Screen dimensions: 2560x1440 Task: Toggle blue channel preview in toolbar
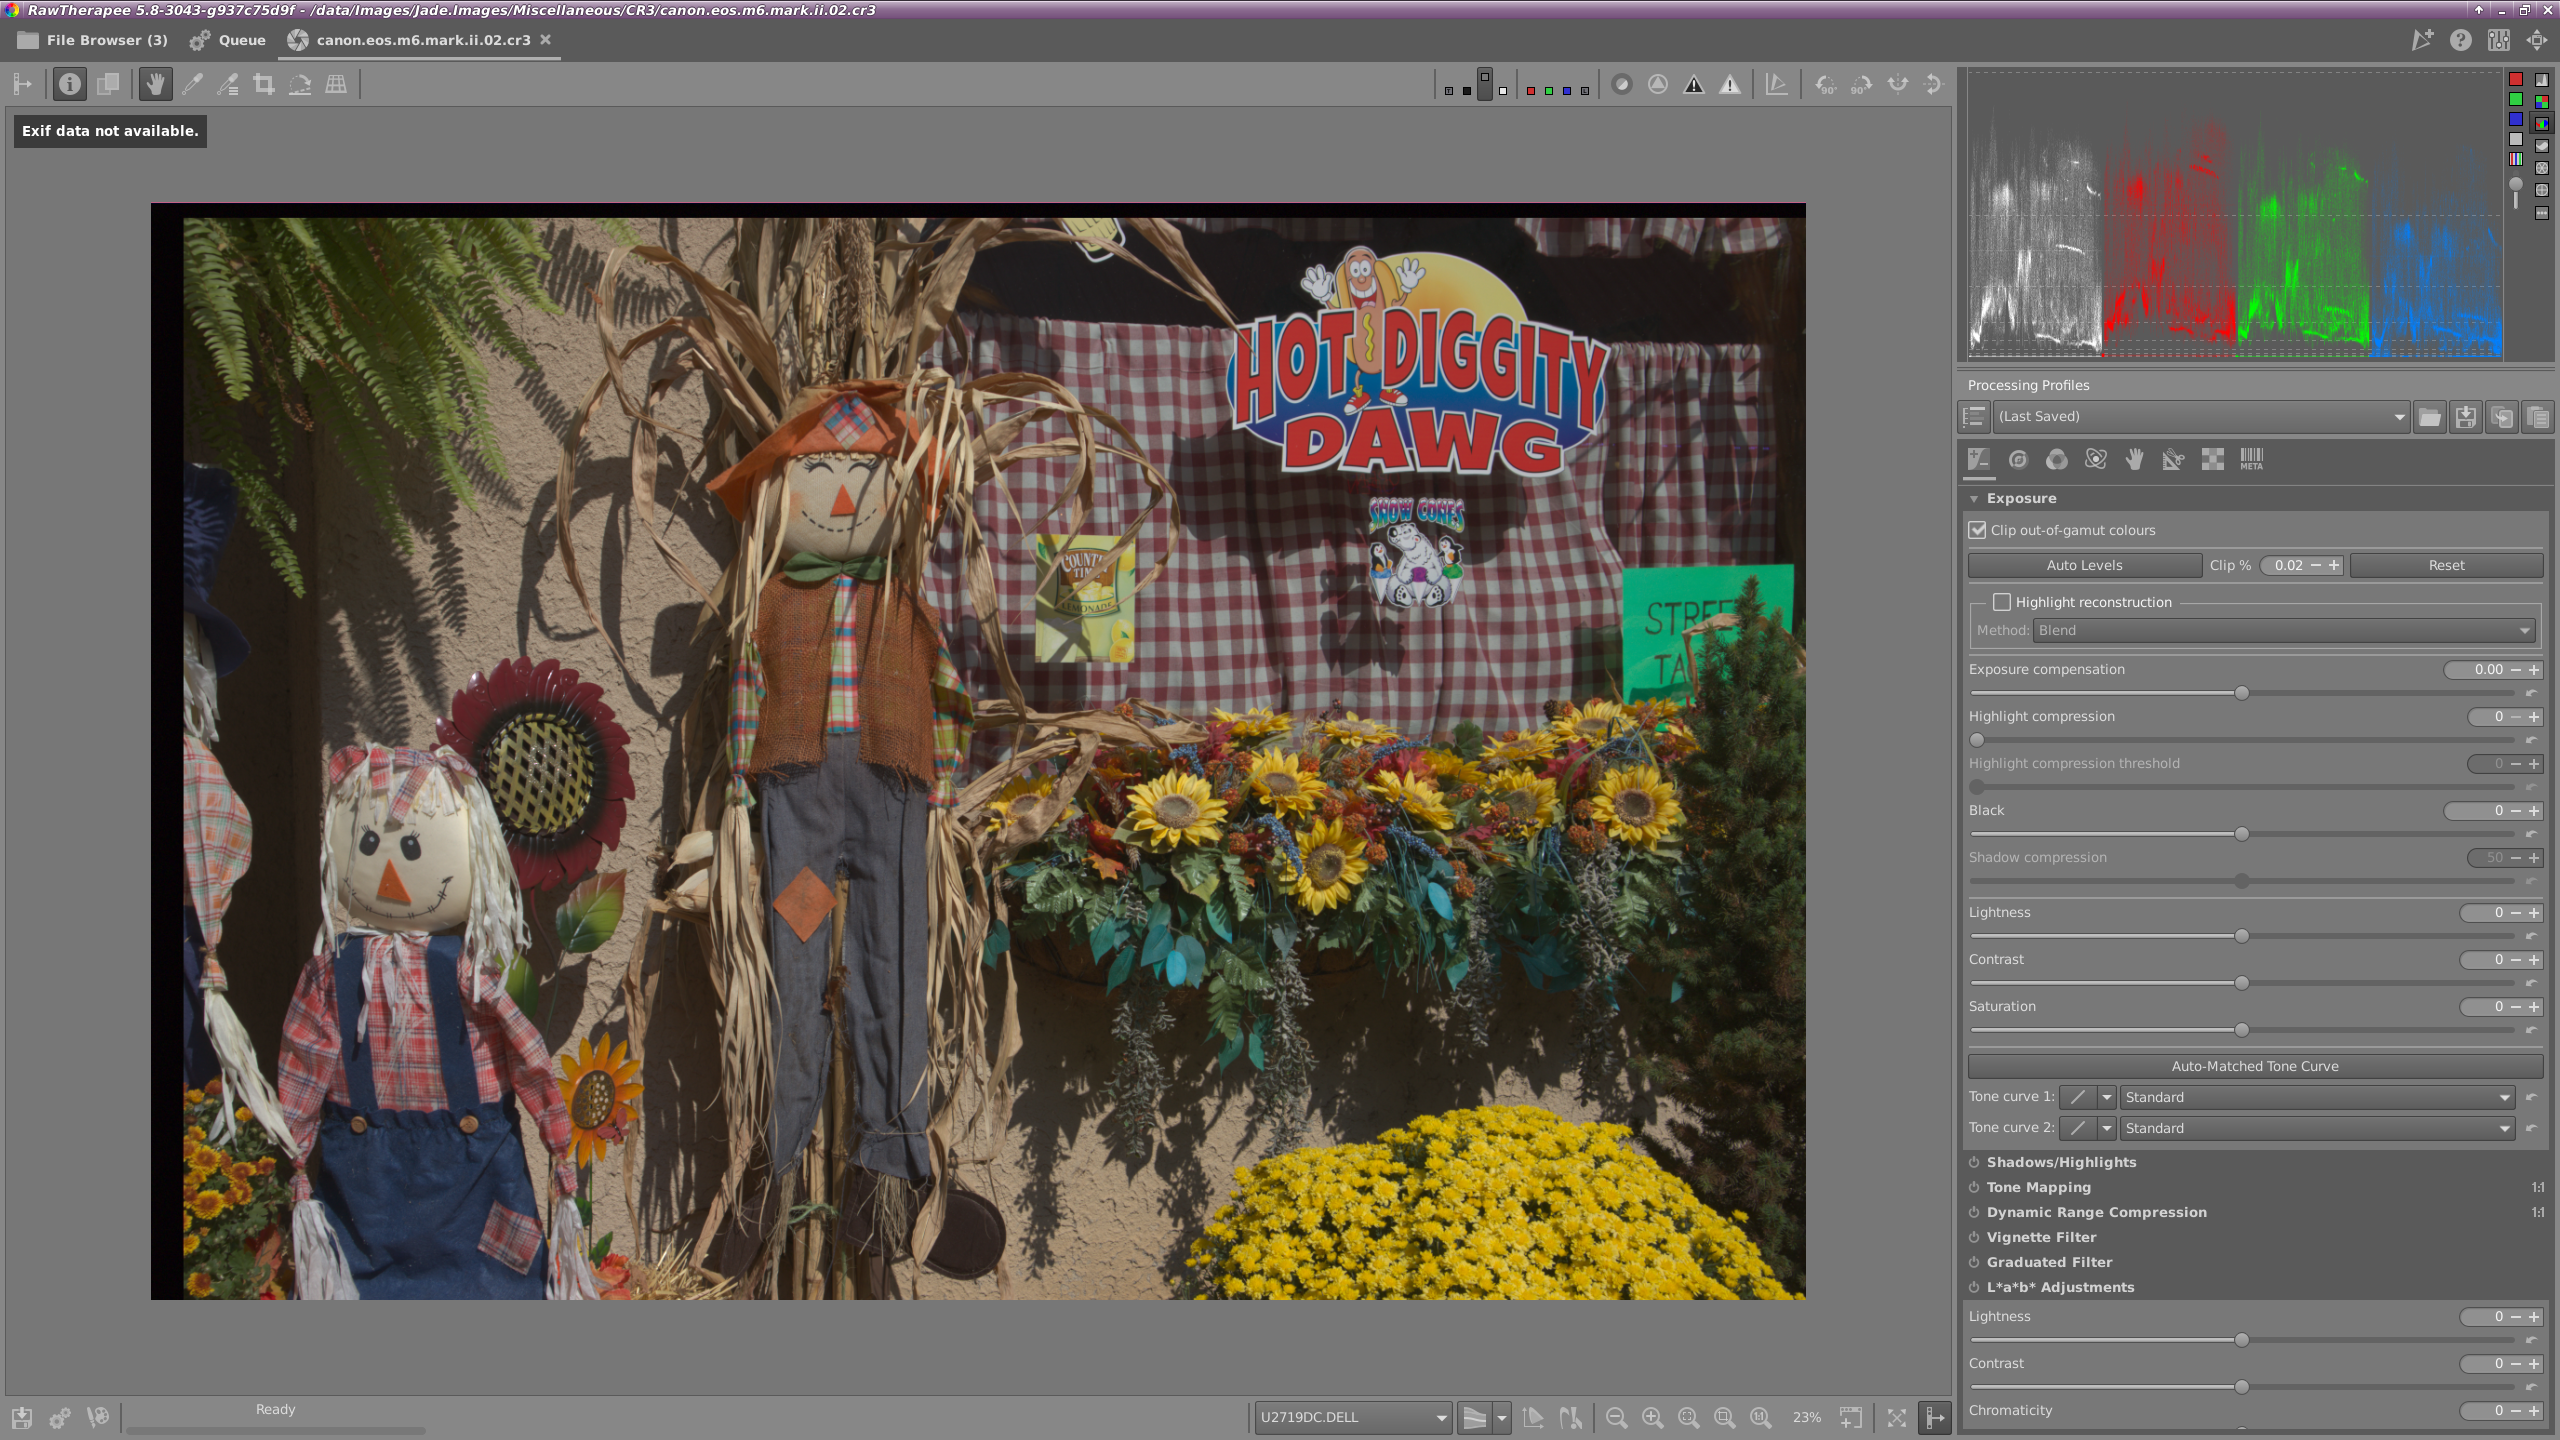tap(1567, 91)
